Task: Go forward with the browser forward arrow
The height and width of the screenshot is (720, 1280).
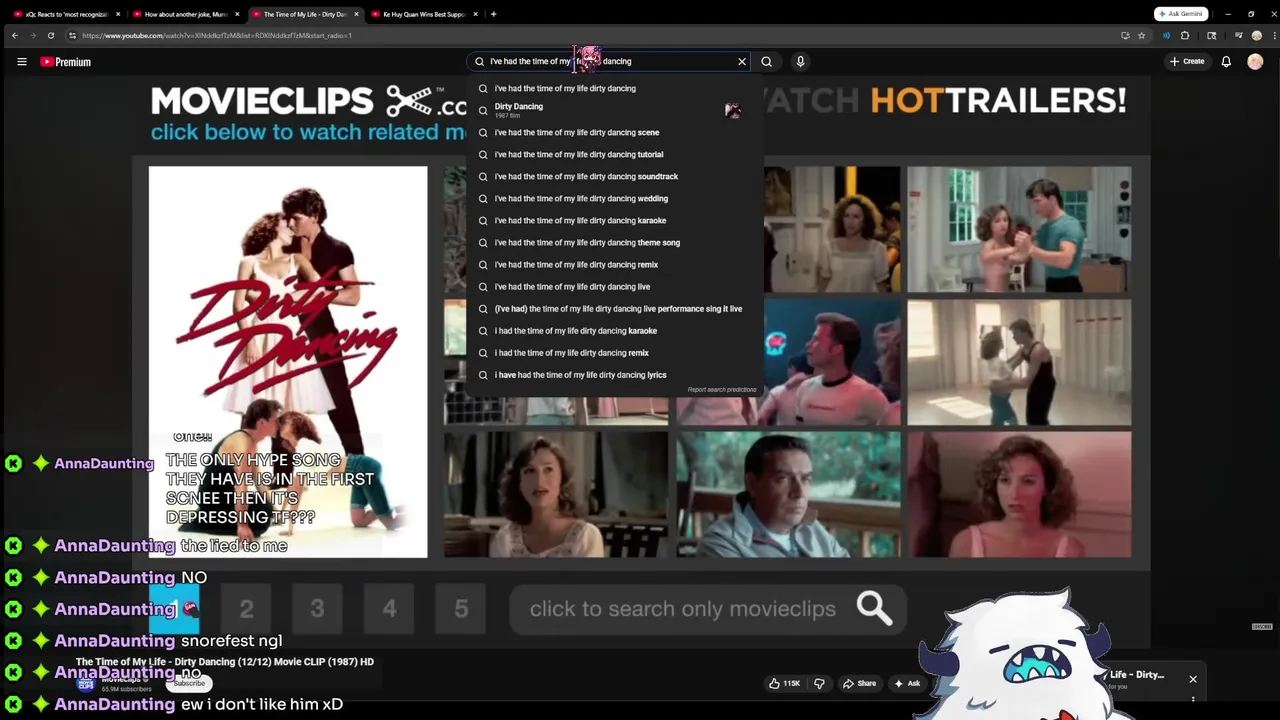Action: (32, 36)
